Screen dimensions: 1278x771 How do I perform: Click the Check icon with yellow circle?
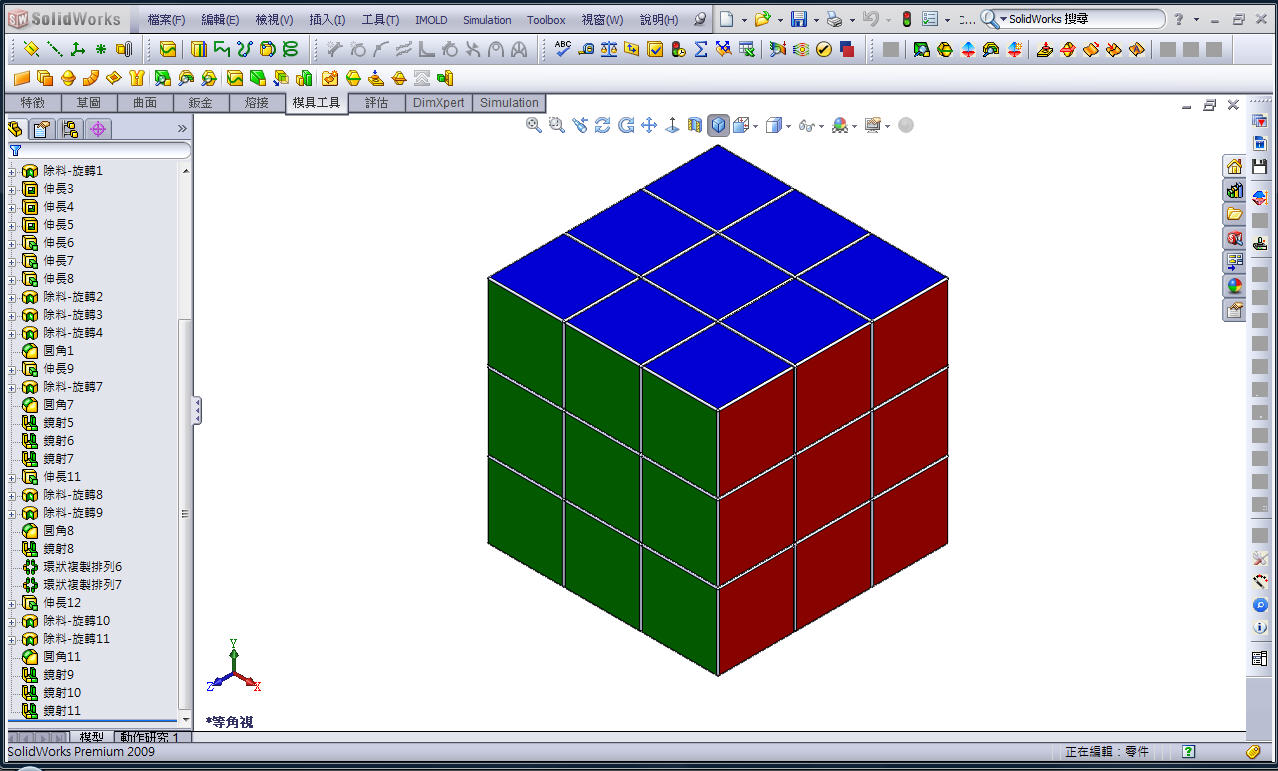[x=824, y=49]
